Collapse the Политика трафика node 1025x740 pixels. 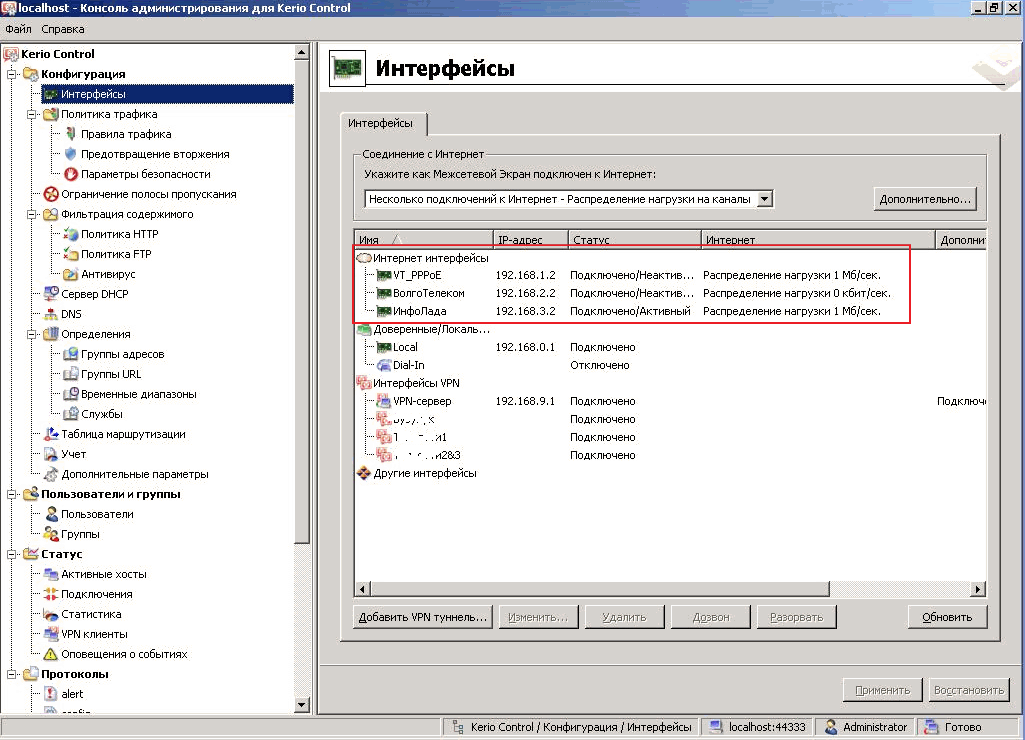pos(31,114)
